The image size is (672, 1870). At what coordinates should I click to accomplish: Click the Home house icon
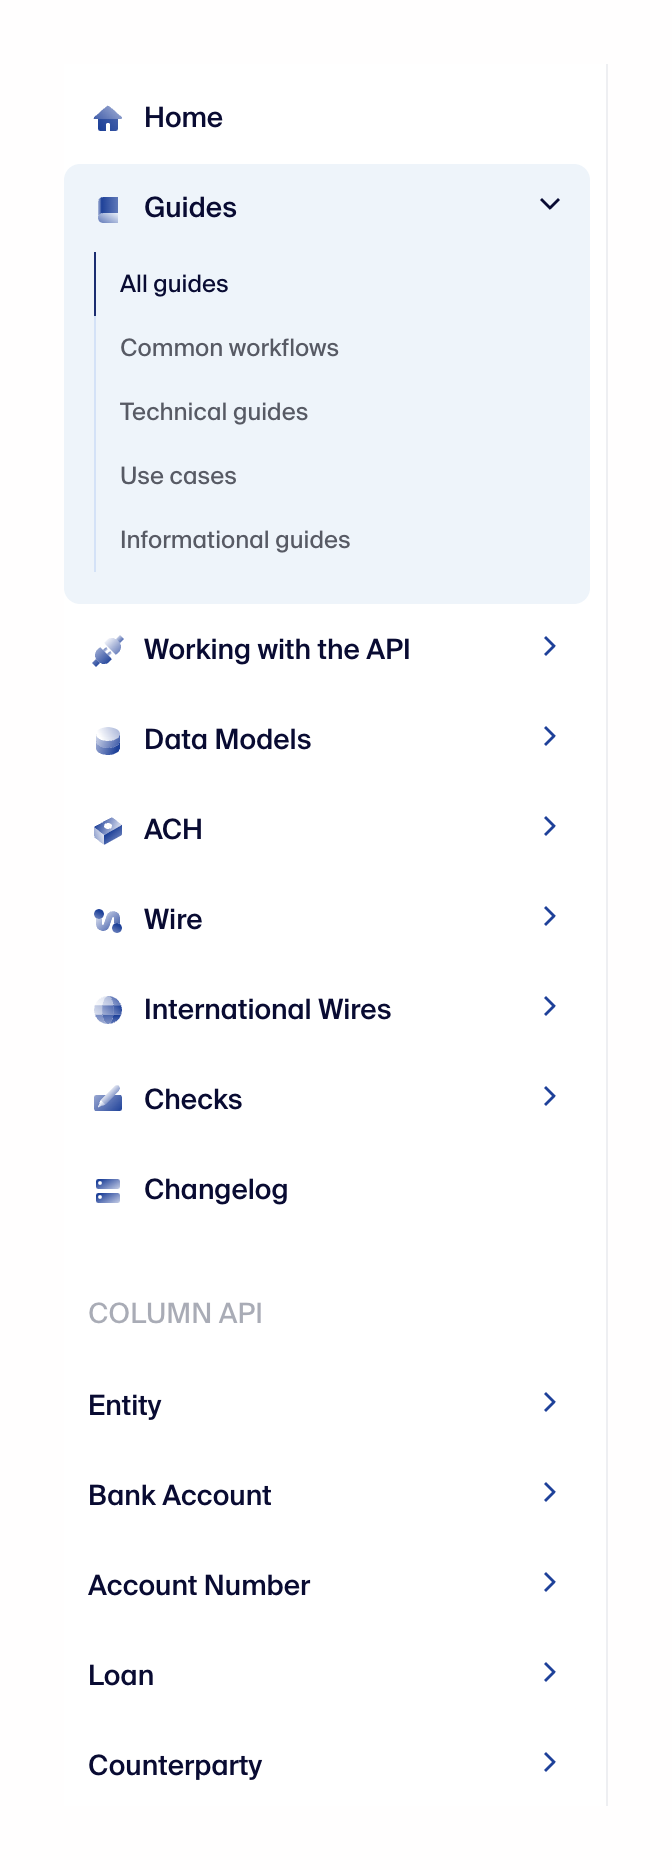pyautogui.click(x=108, y=117)
